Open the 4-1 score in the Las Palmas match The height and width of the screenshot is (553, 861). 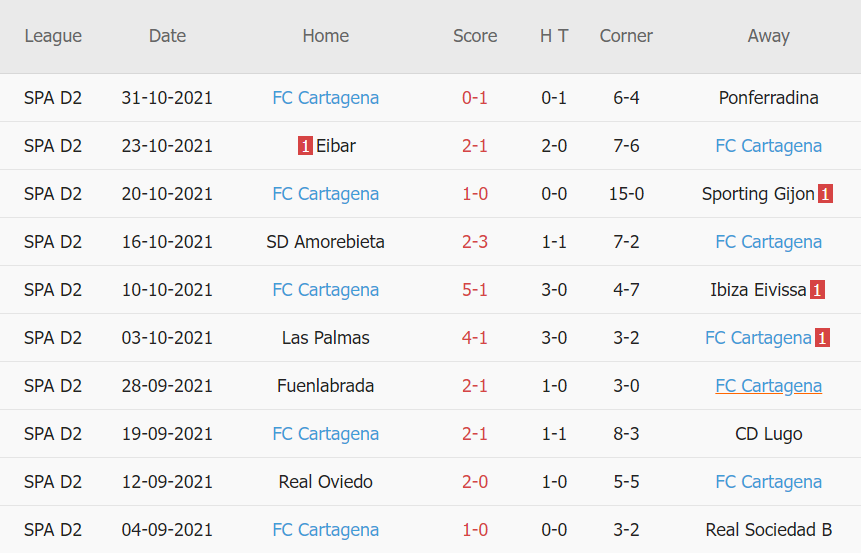tap(475, 338)
